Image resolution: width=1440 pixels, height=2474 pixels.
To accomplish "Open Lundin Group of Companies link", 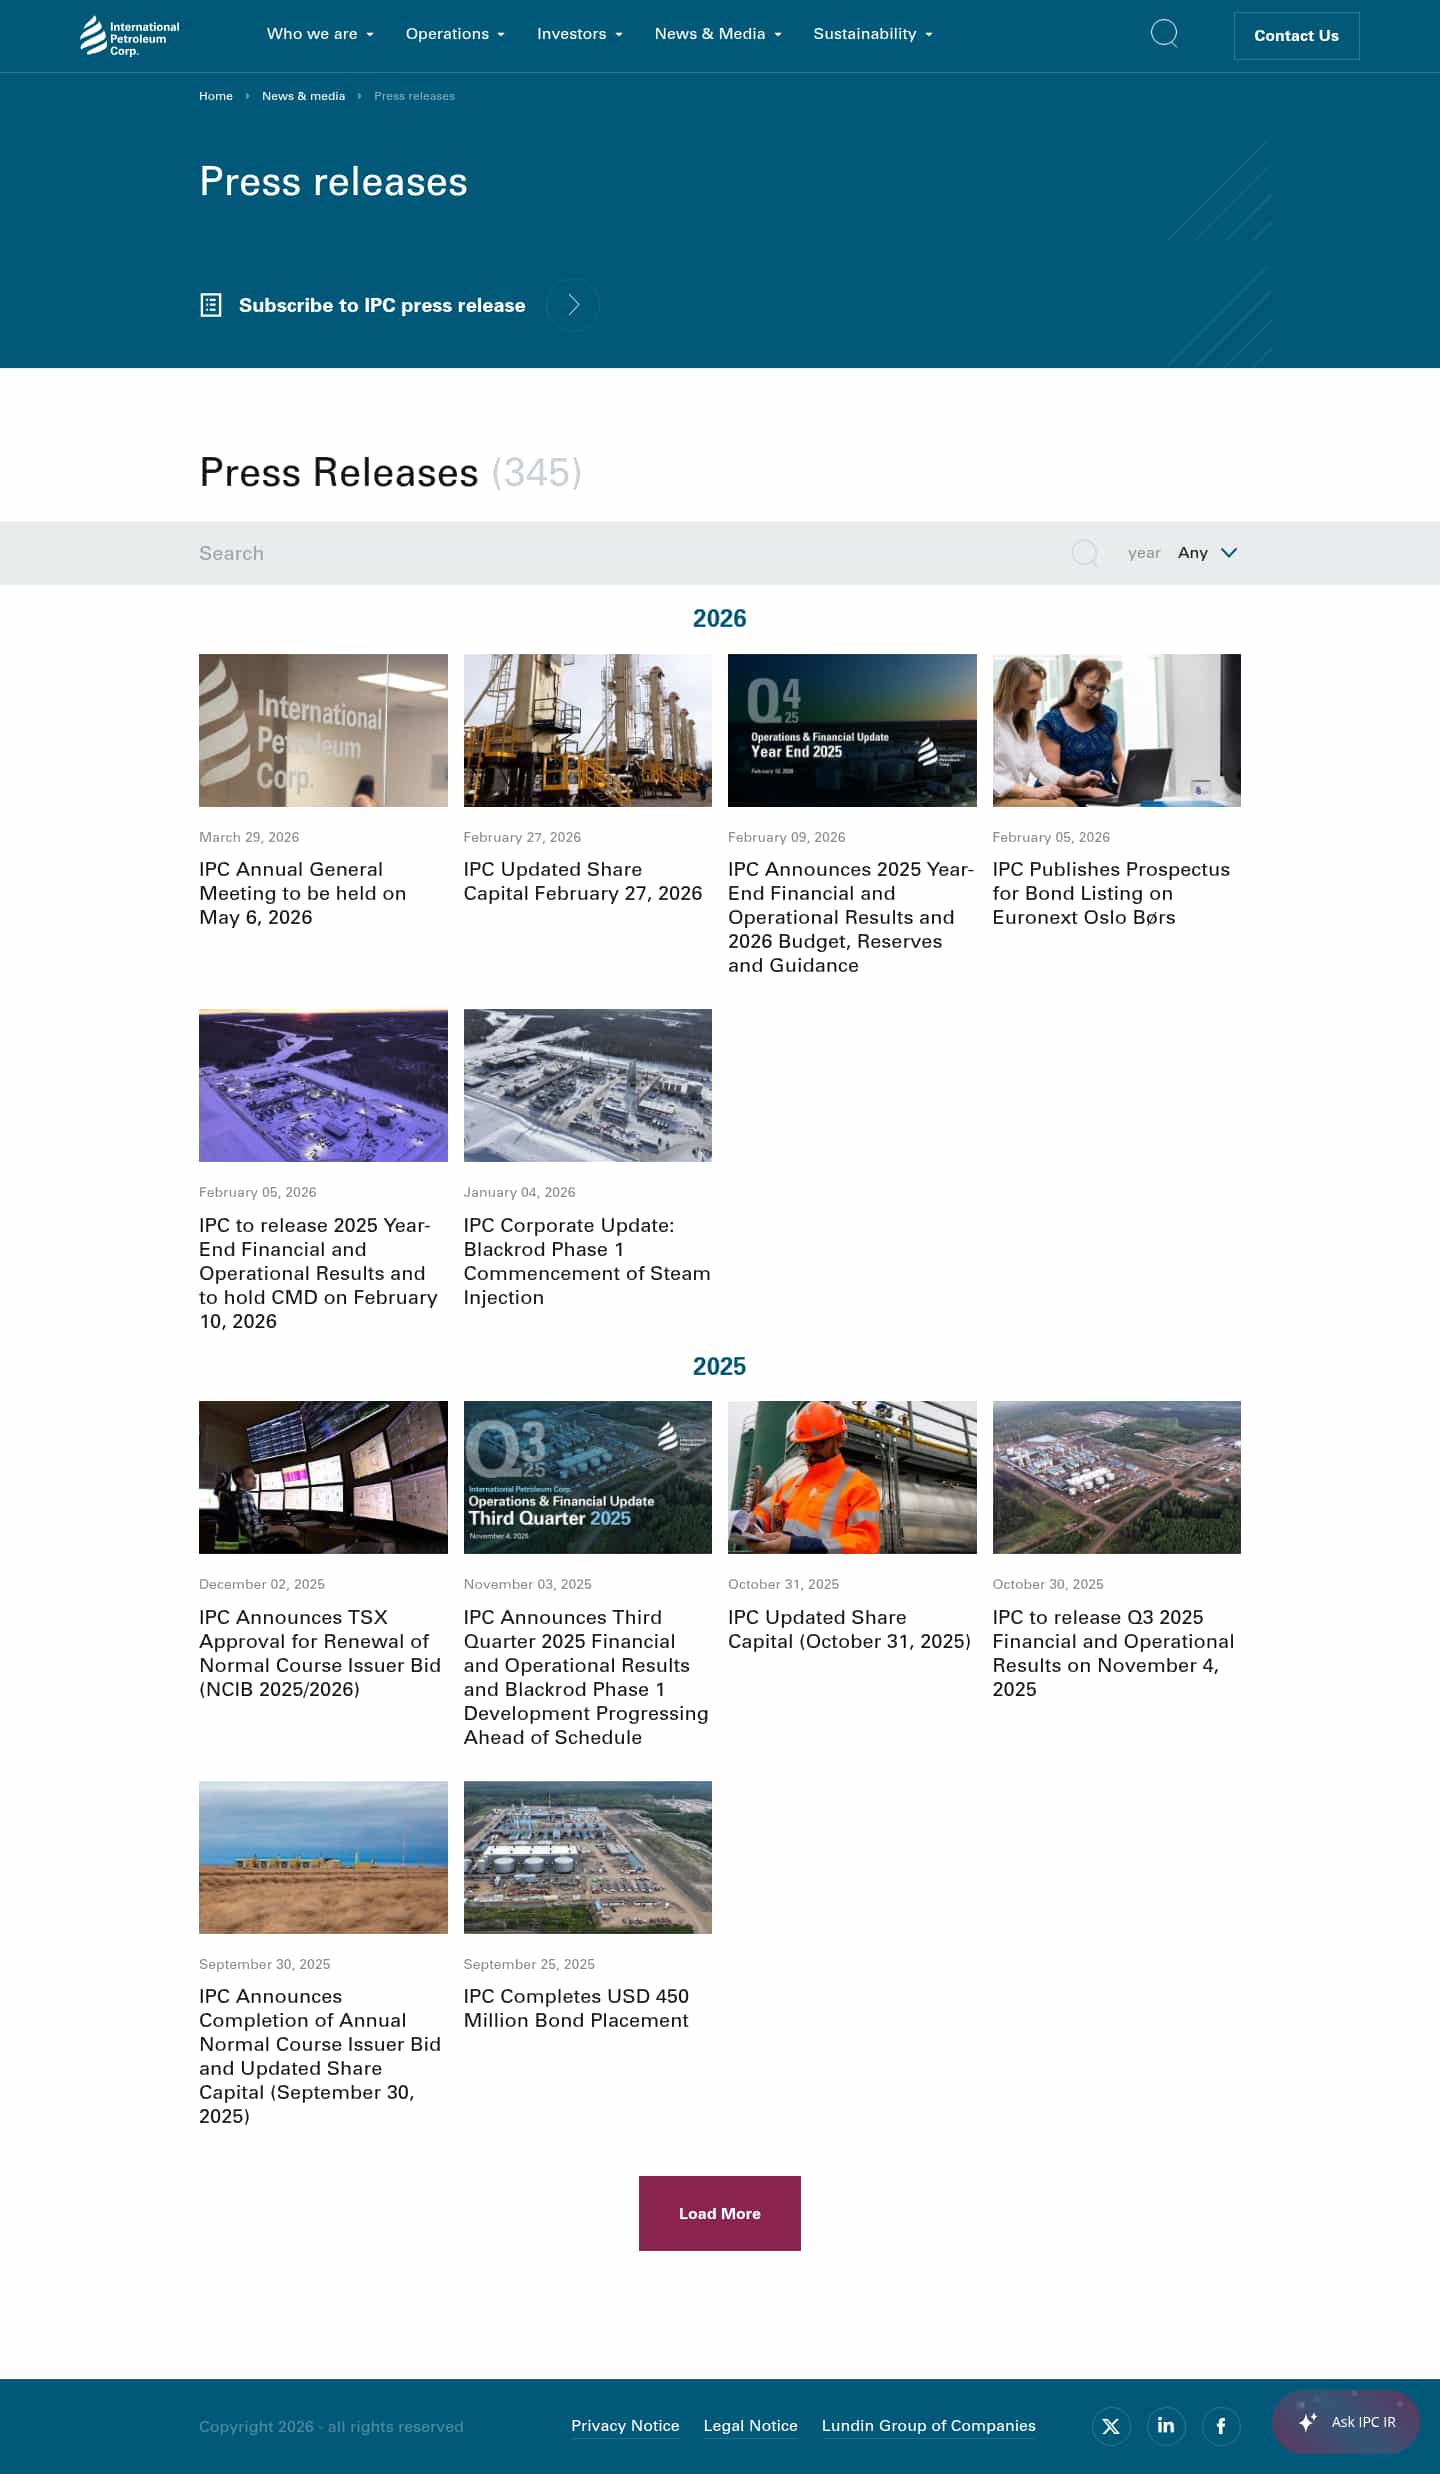I will (x=929, y=2426).
